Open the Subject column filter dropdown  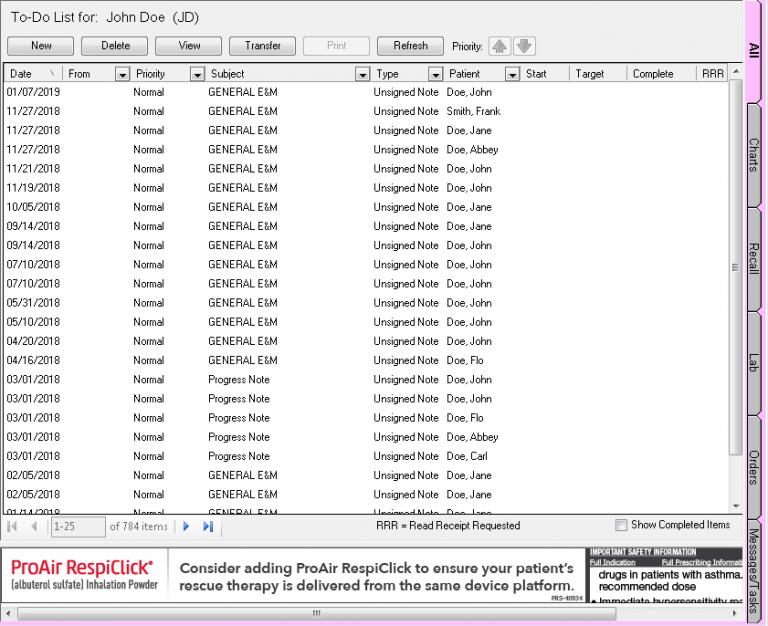pyautogui.click(x=362, y=74)
